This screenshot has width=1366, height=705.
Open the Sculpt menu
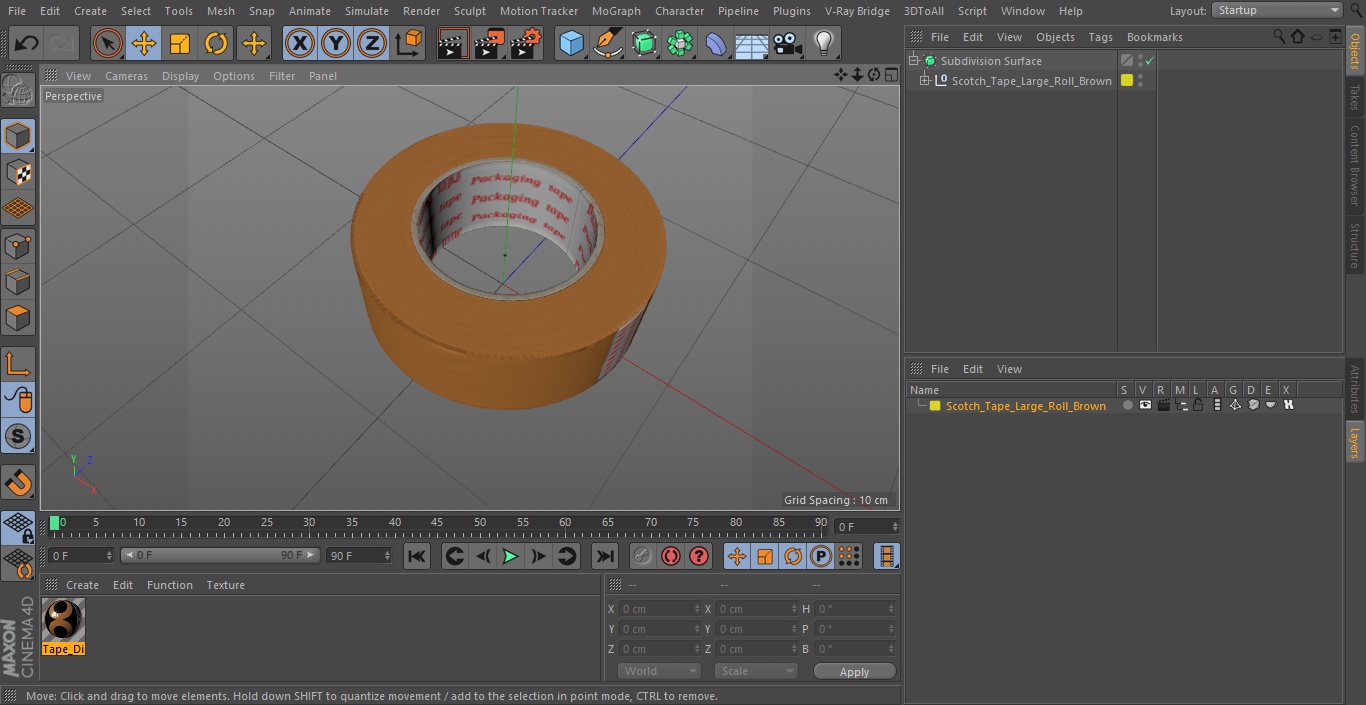click(x=469, y=11)
